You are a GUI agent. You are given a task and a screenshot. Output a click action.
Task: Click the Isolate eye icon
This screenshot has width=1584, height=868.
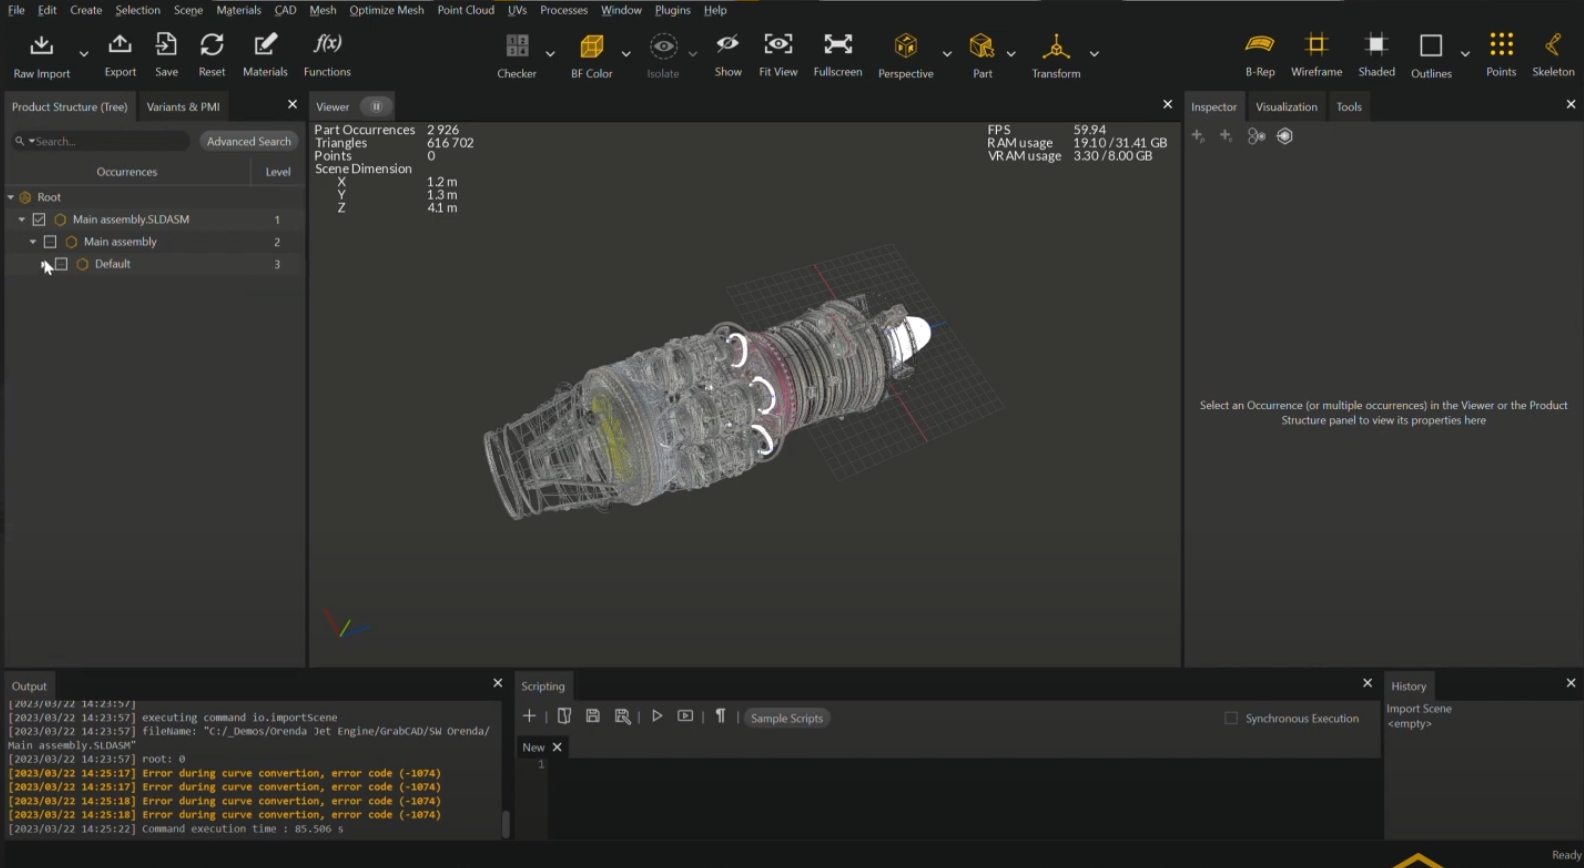point(663,46)
